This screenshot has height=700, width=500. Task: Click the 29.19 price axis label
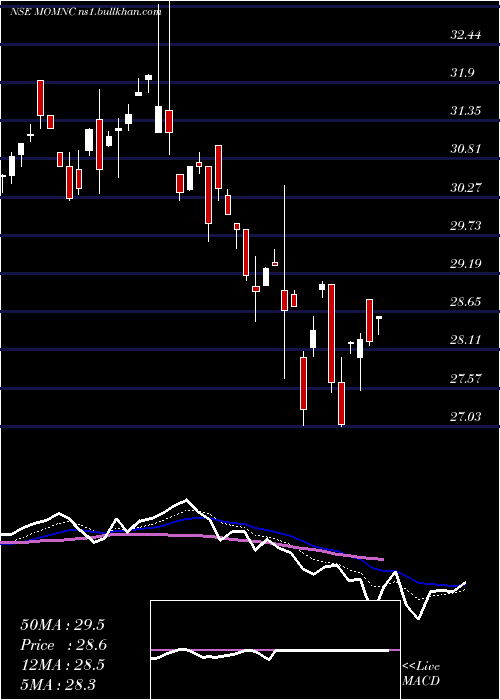(466, 264)
